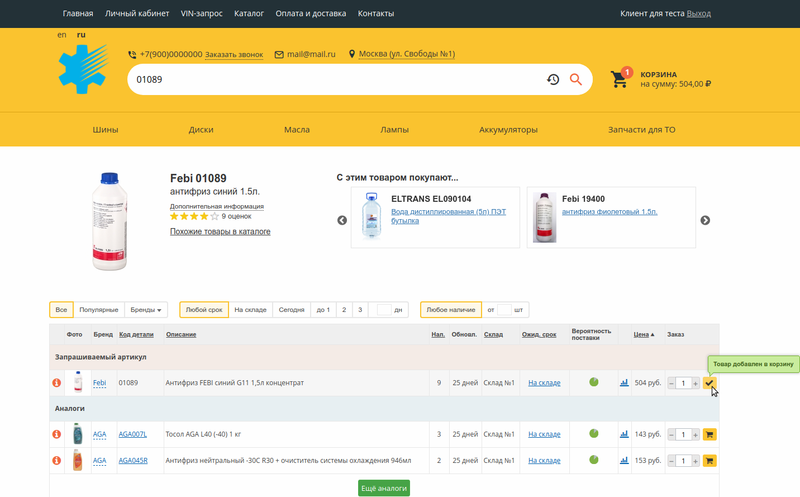Open search history clock icon
Image resolution: width=800 pixels, height=497 pixels.
553,80
